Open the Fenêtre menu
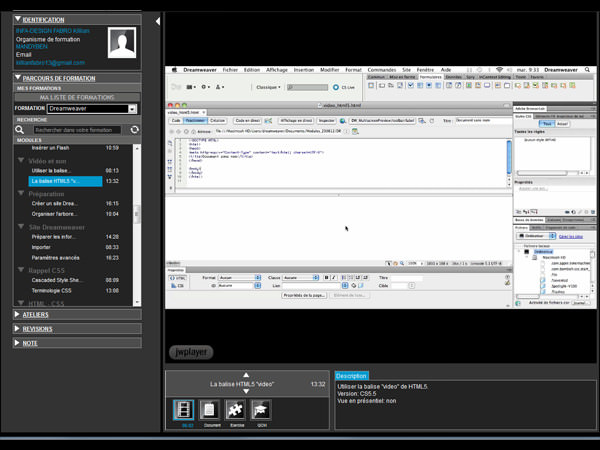The image size is (600, 450). click(x=425, y=70)
